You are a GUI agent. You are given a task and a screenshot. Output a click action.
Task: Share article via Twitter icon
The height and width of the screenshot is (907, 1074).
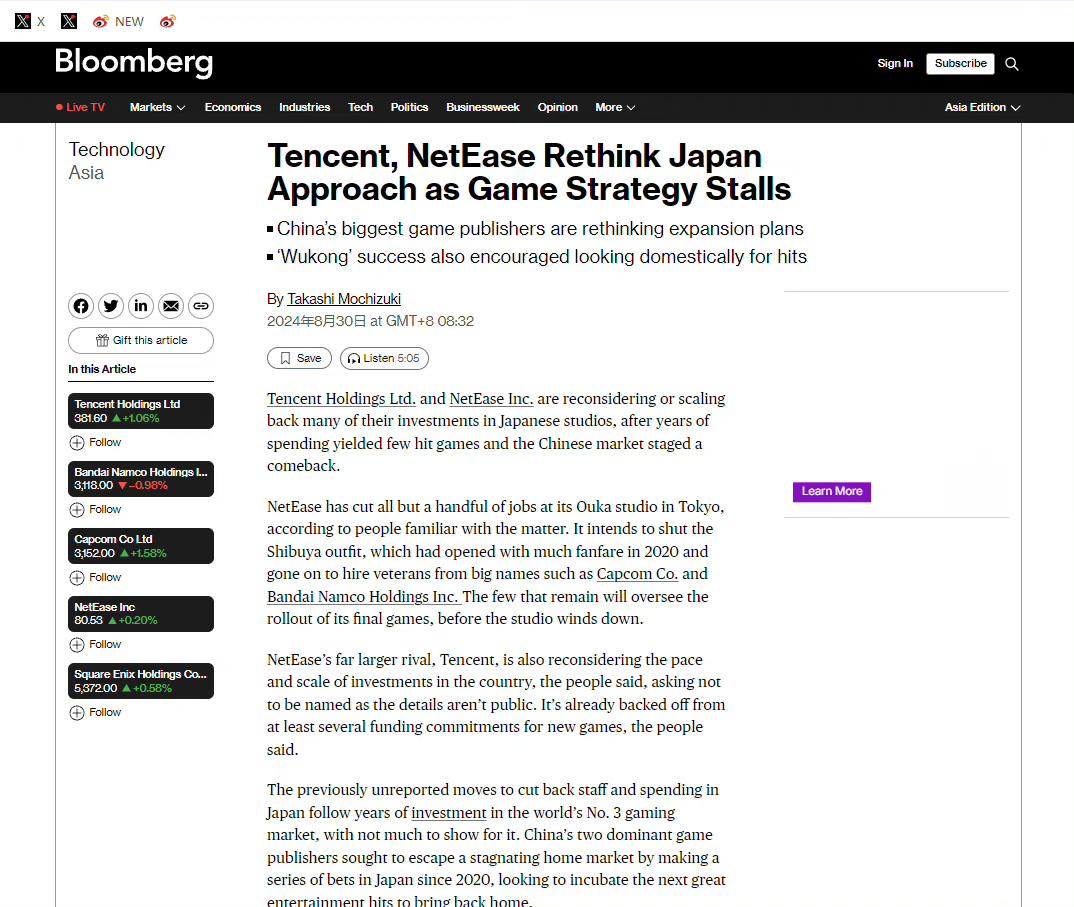tap(111, 306)
